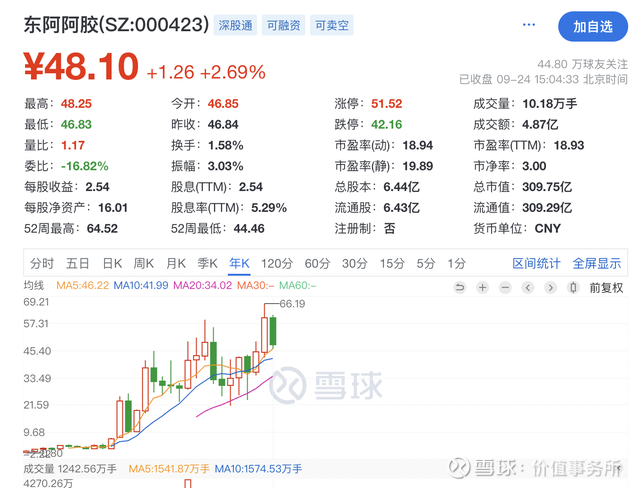Open 区间统计 range statistics
The height and width of the screenshot is (488, 640).
pyautogui.click(x=536, y=264)
